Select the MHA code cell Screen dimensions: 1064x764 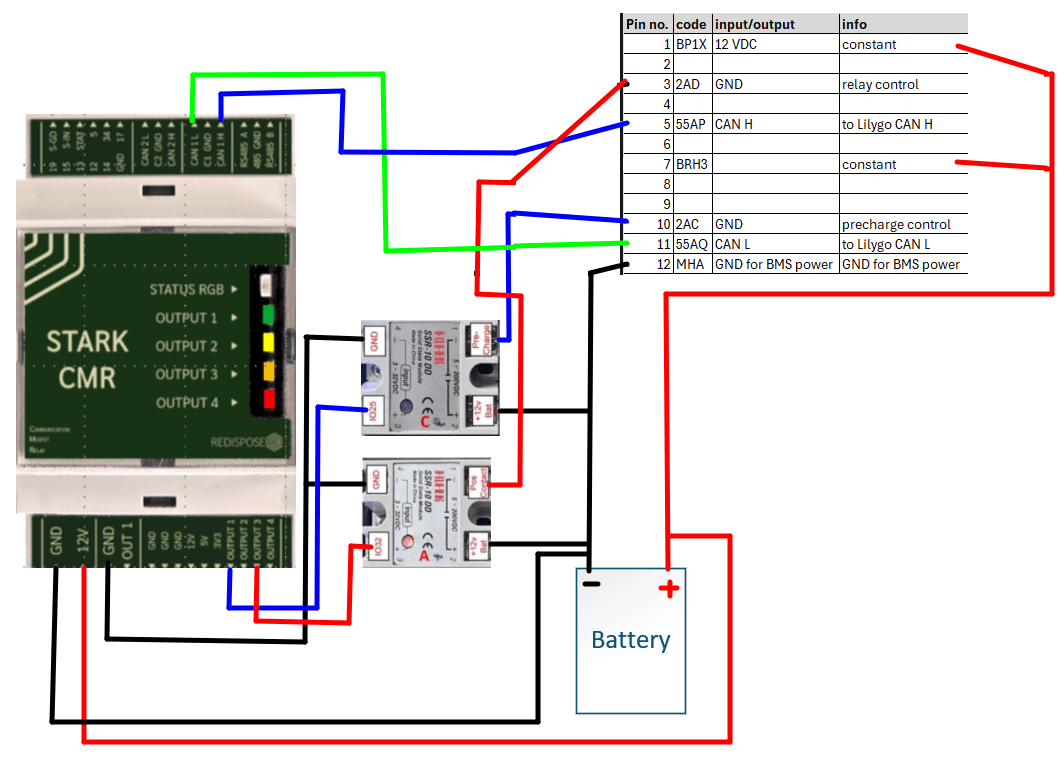pyautogui.click(x=690, y=264)
